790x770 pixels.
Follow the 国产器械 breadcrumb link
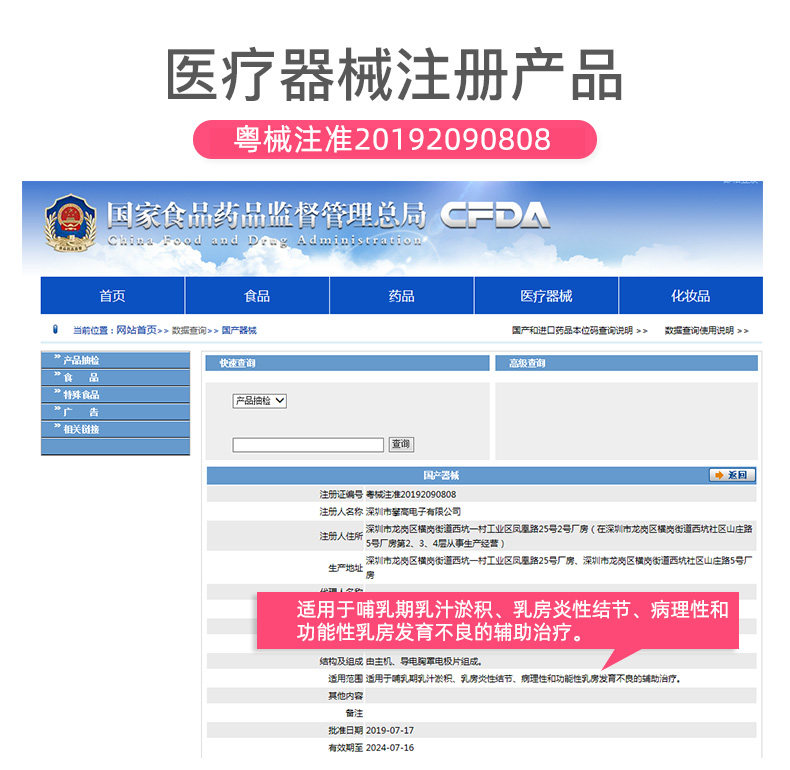pyautogui.click(x=239, y=331)
